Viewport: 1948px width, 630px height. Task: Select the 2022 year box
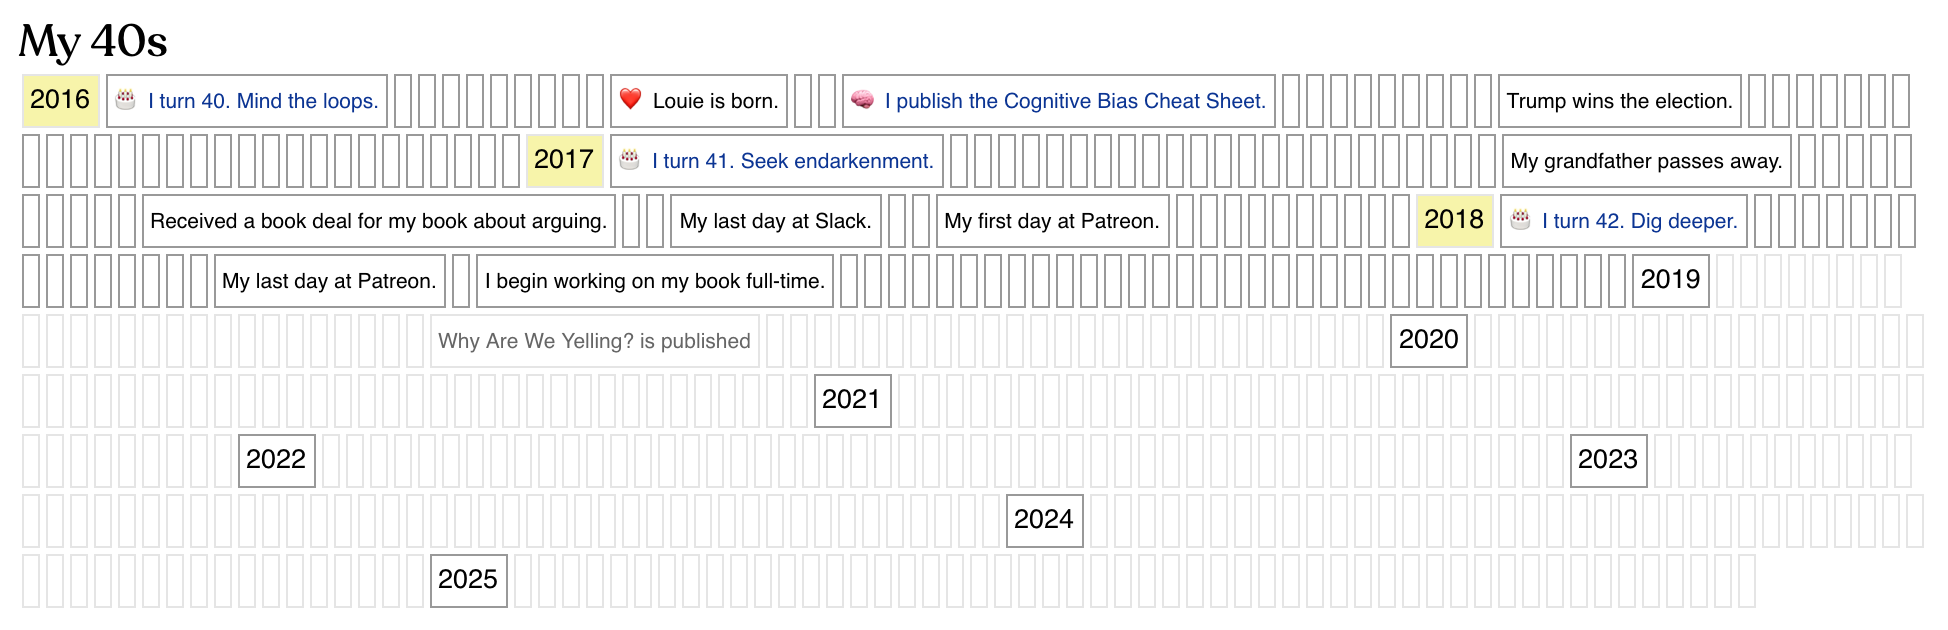276,460
